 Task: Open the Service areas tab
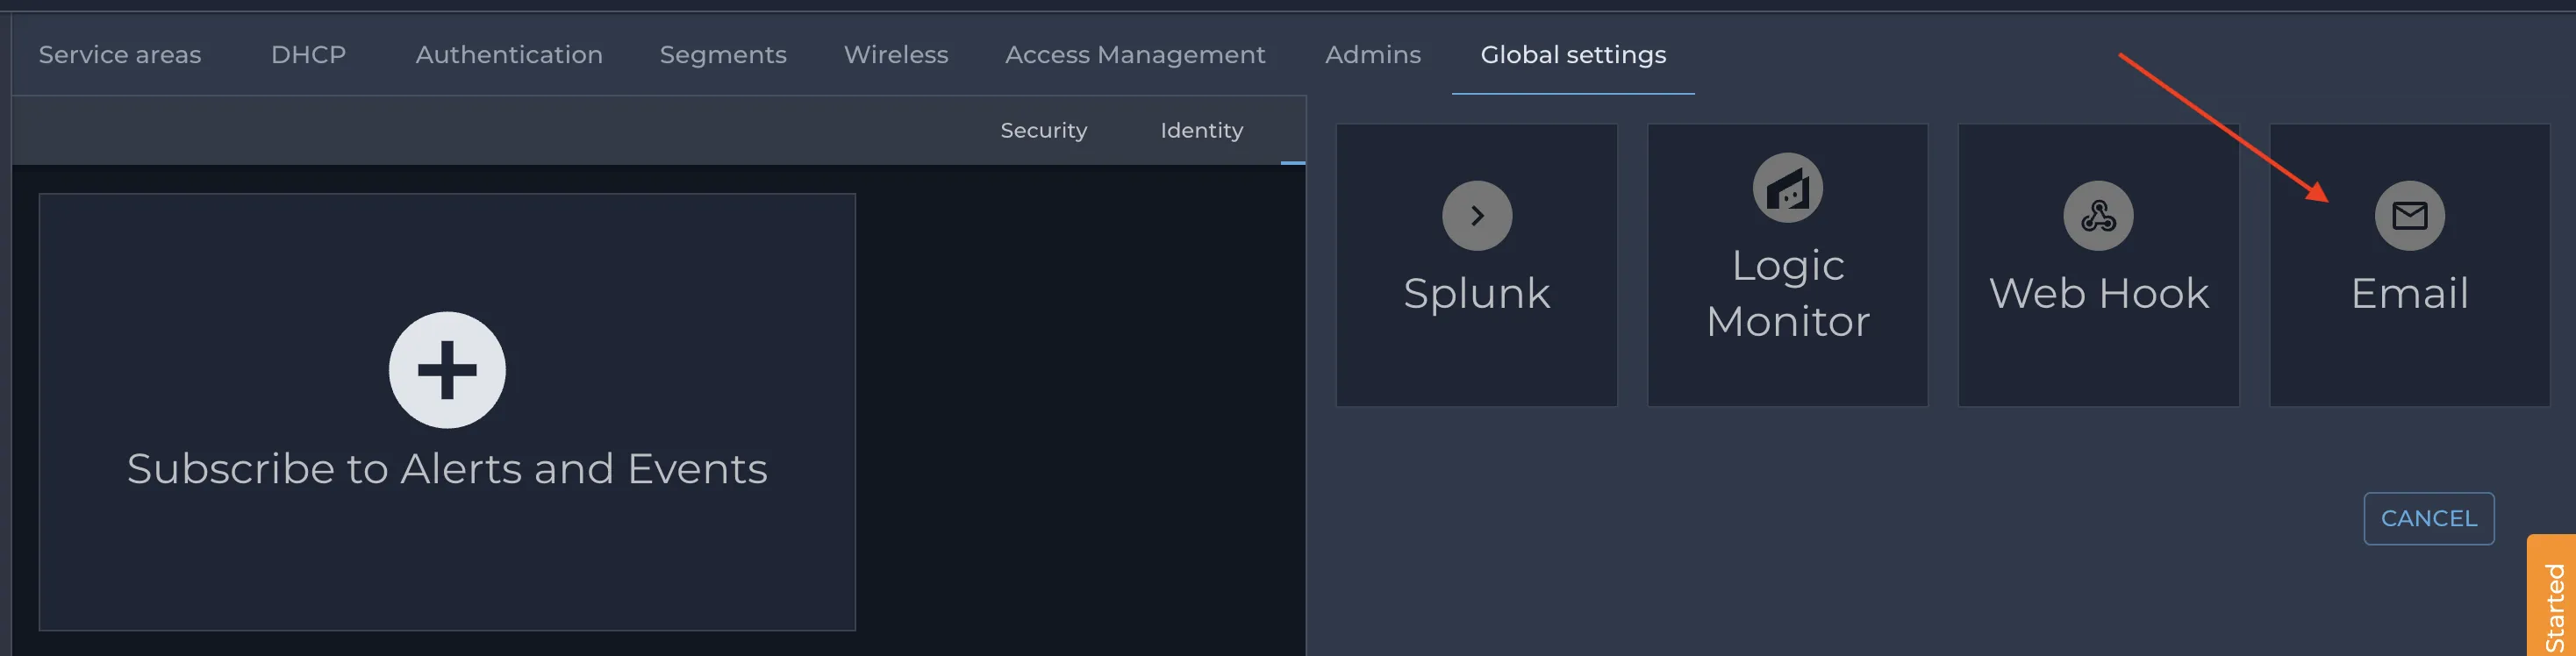click(120, 55)
